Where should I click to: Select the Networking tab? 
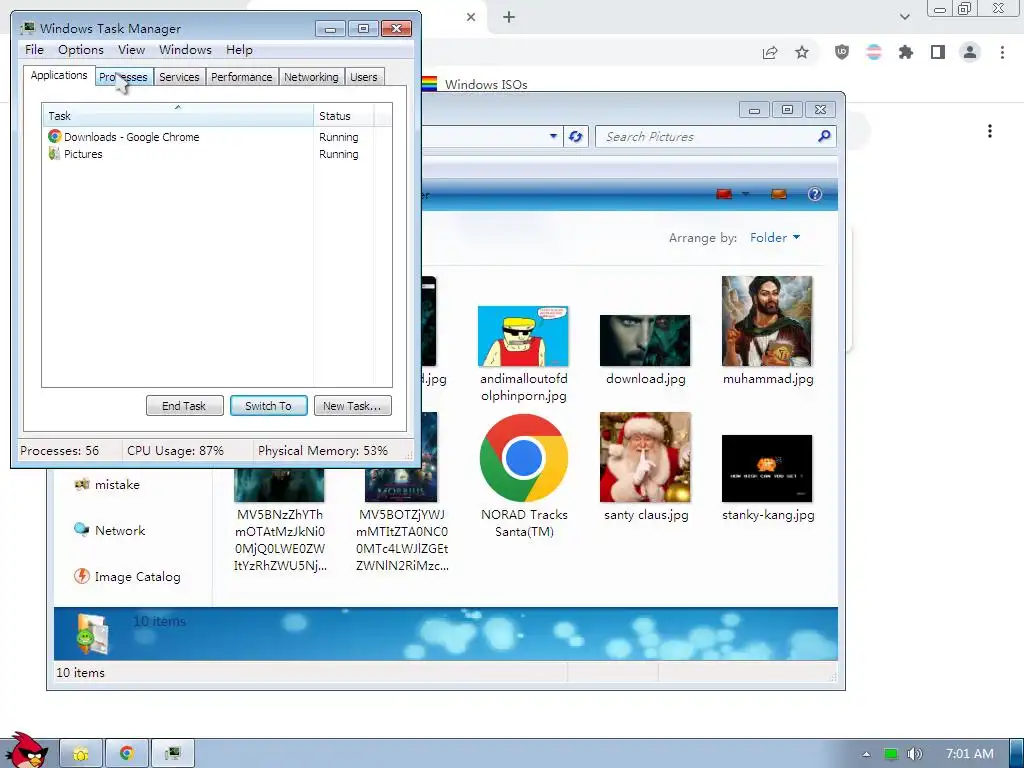coord(311,77)
